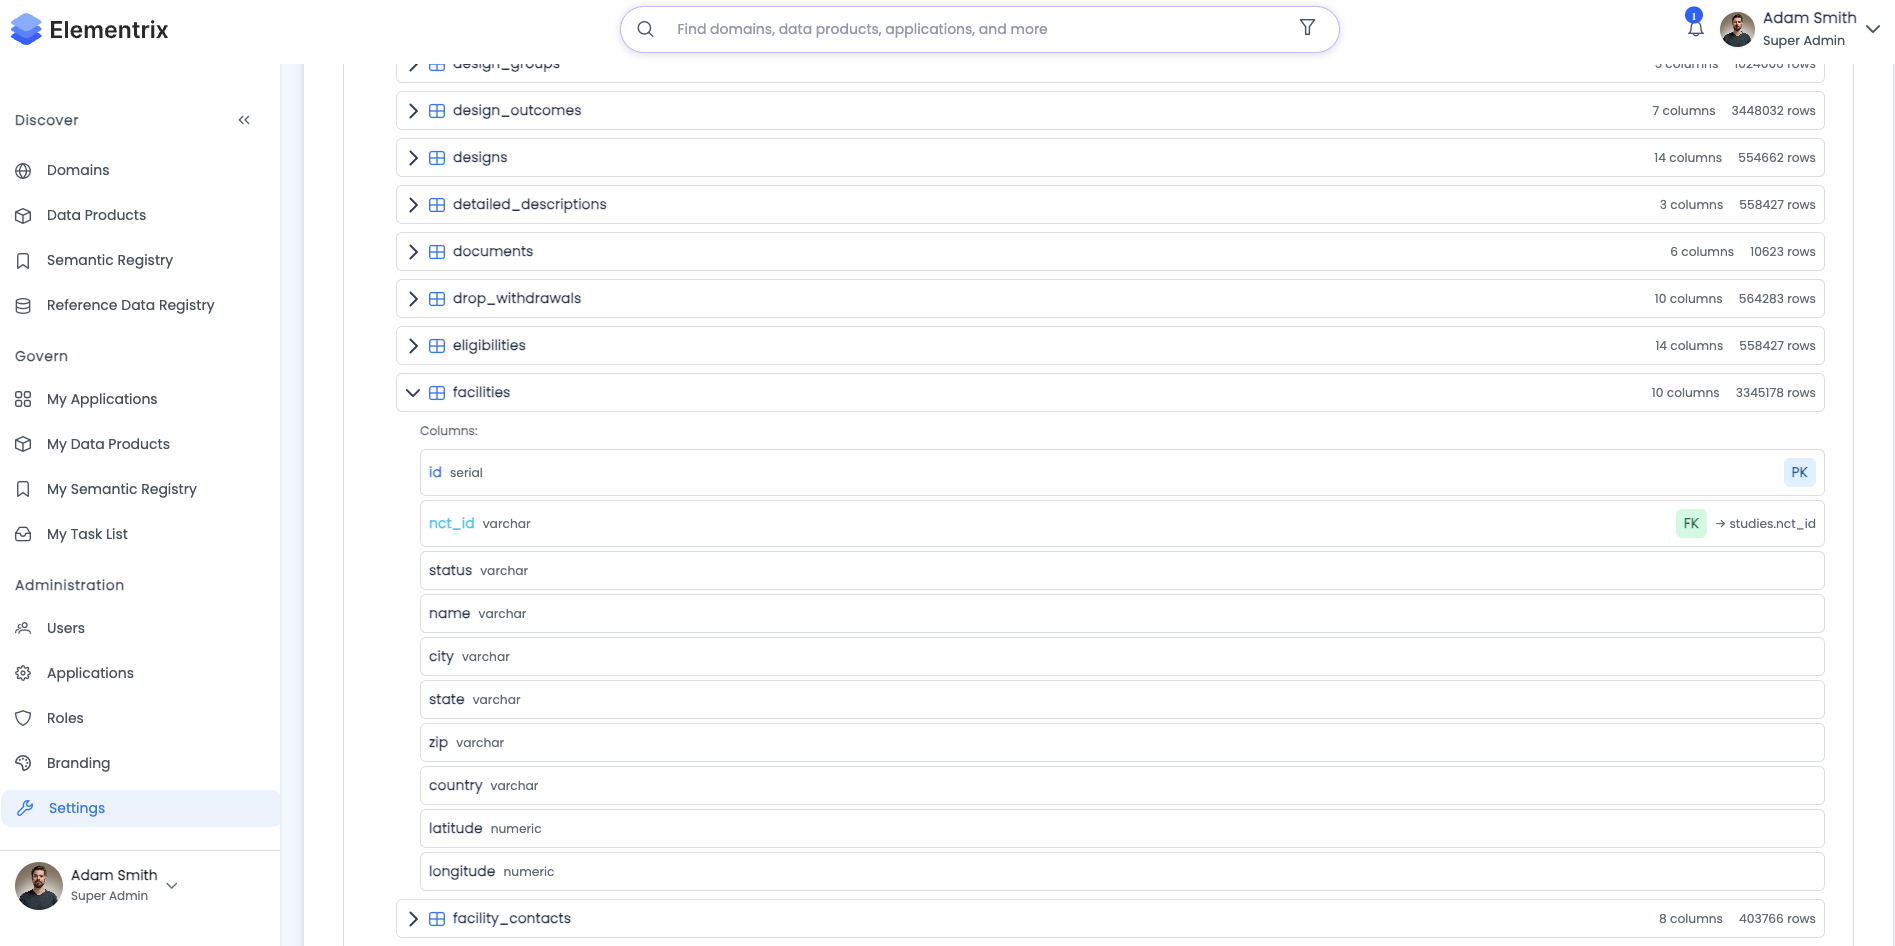Open the Branding settings
Viewport: 1895px width, 946px height.
[78, 763]
